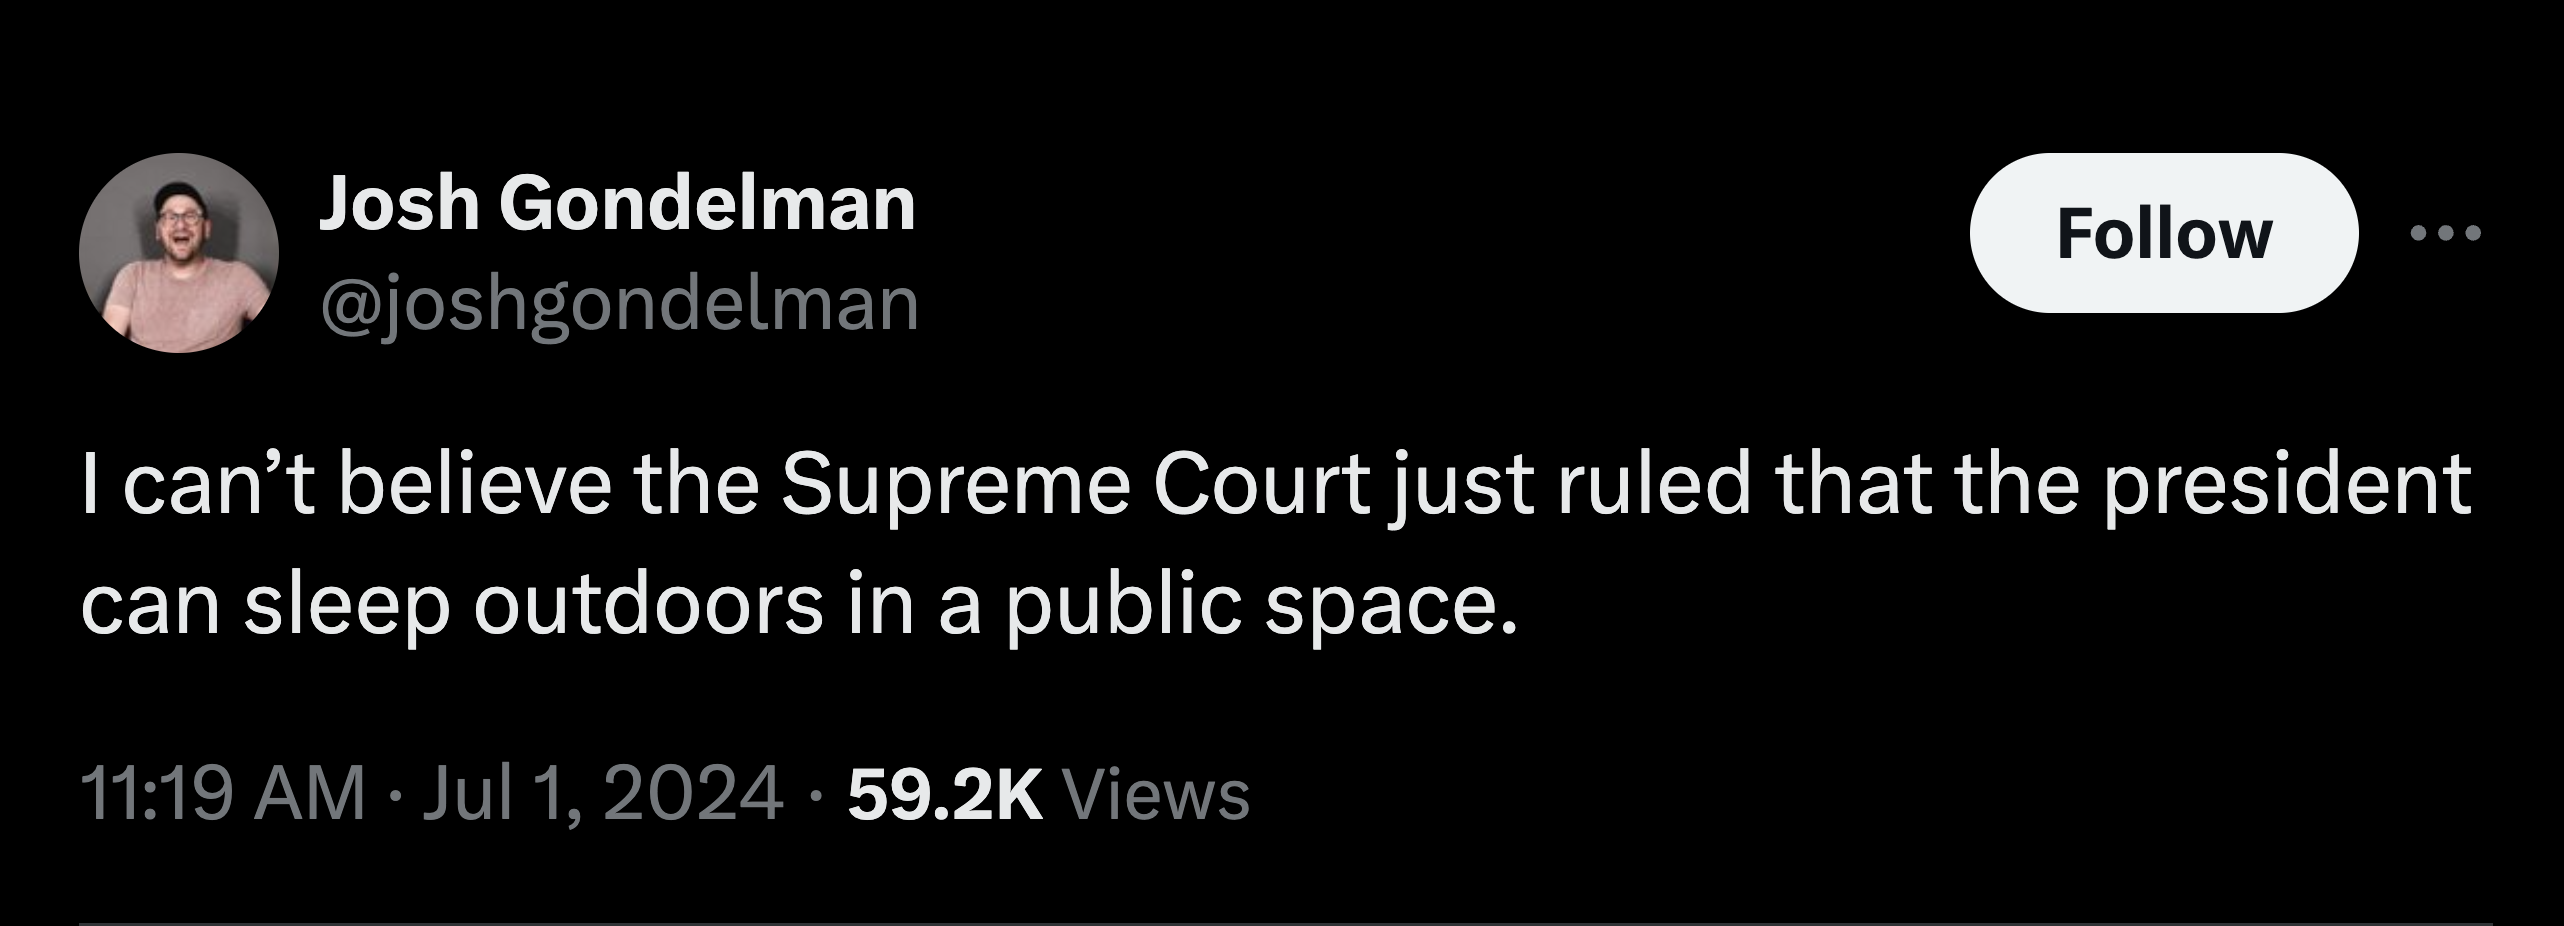2564x926 pixels.
Task: Click the divider line below the tweet
Action: click(x=1282, y=923)
